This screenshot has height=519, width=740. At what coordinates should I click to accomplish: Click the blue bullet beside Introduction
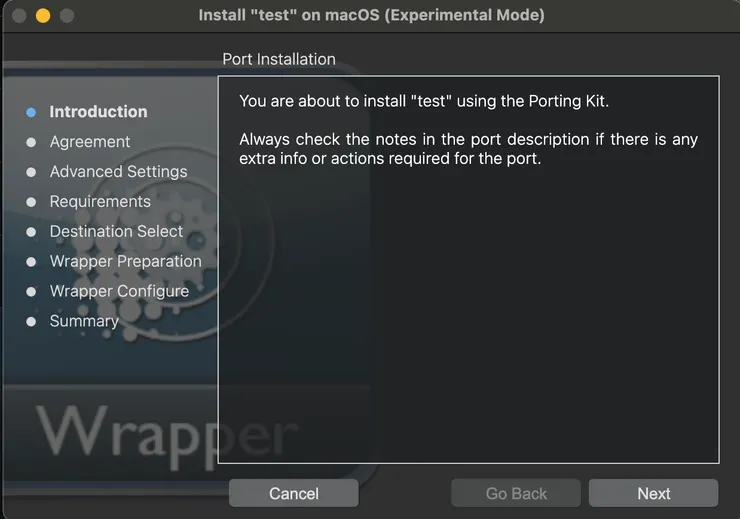pos(31,112)
